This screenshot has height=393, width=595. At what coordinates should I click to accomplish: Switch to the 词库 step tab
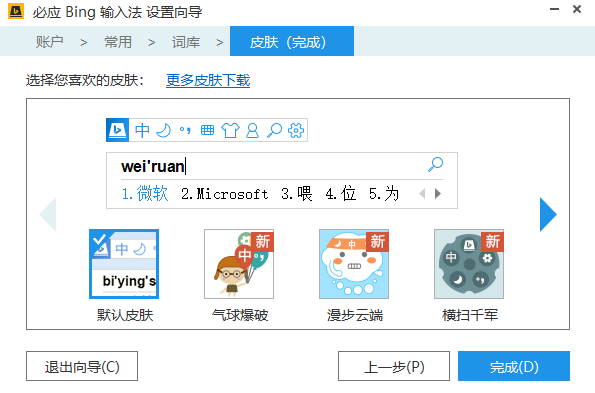pyautogui.click(x=186, y=42)
